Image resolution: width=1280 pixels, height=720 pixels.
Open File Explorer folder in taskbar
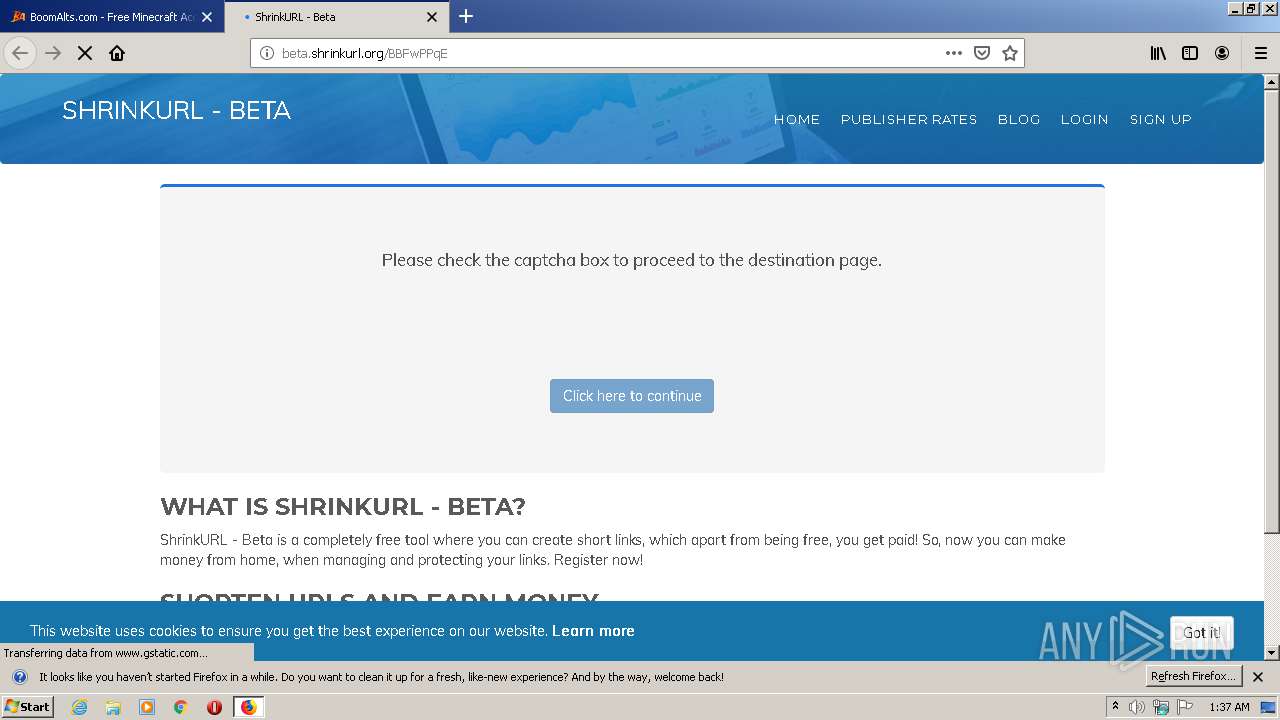[x=113, y=707]
